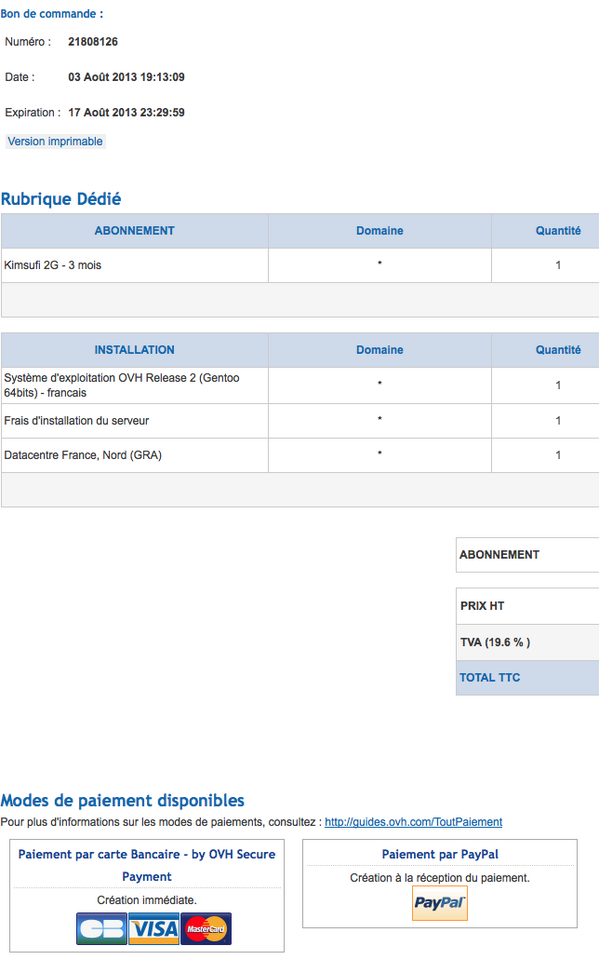Click the order number 21808126
The image size is (599, 973).
93,42
